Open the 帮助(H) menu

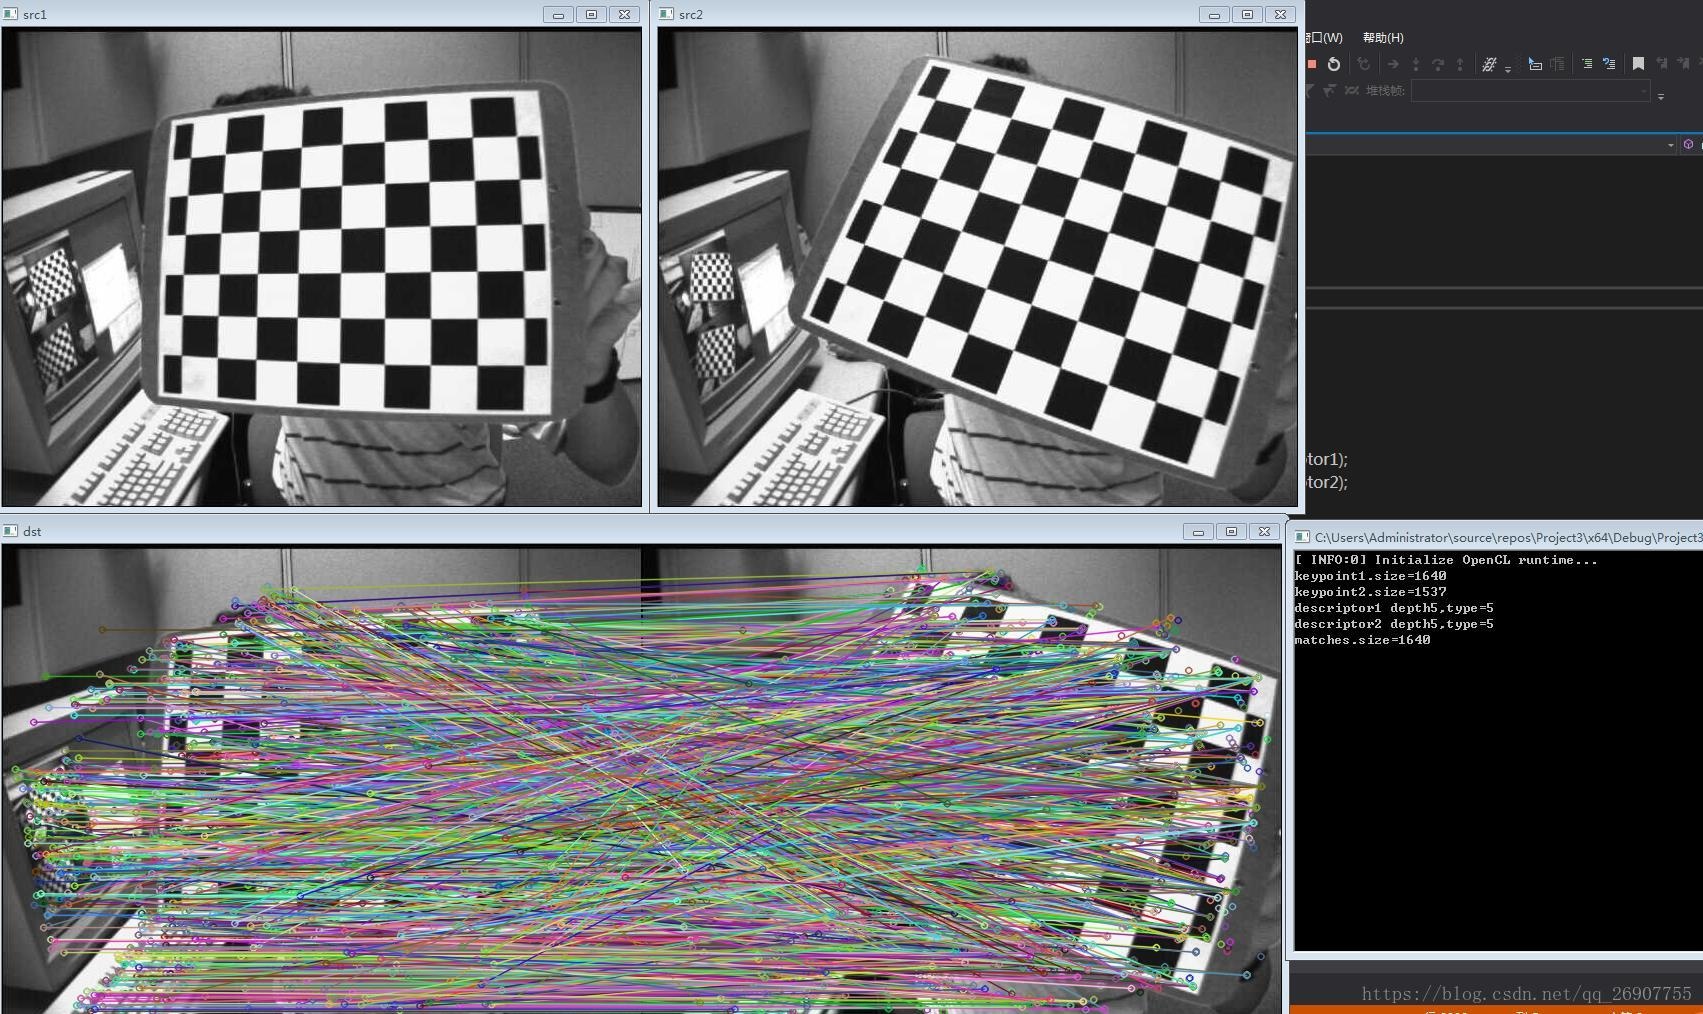click(1383, 38)
